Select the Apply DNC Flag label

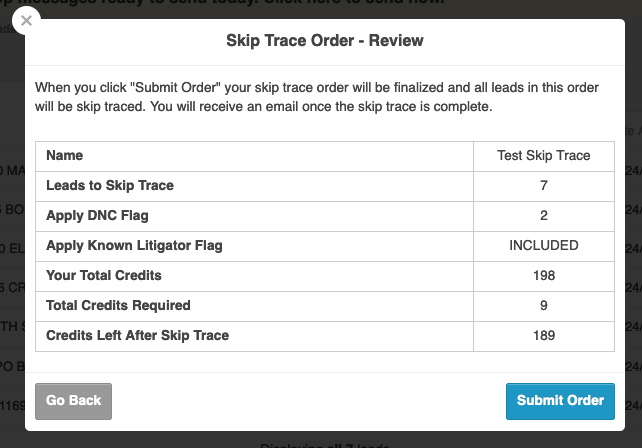[97, 216]
